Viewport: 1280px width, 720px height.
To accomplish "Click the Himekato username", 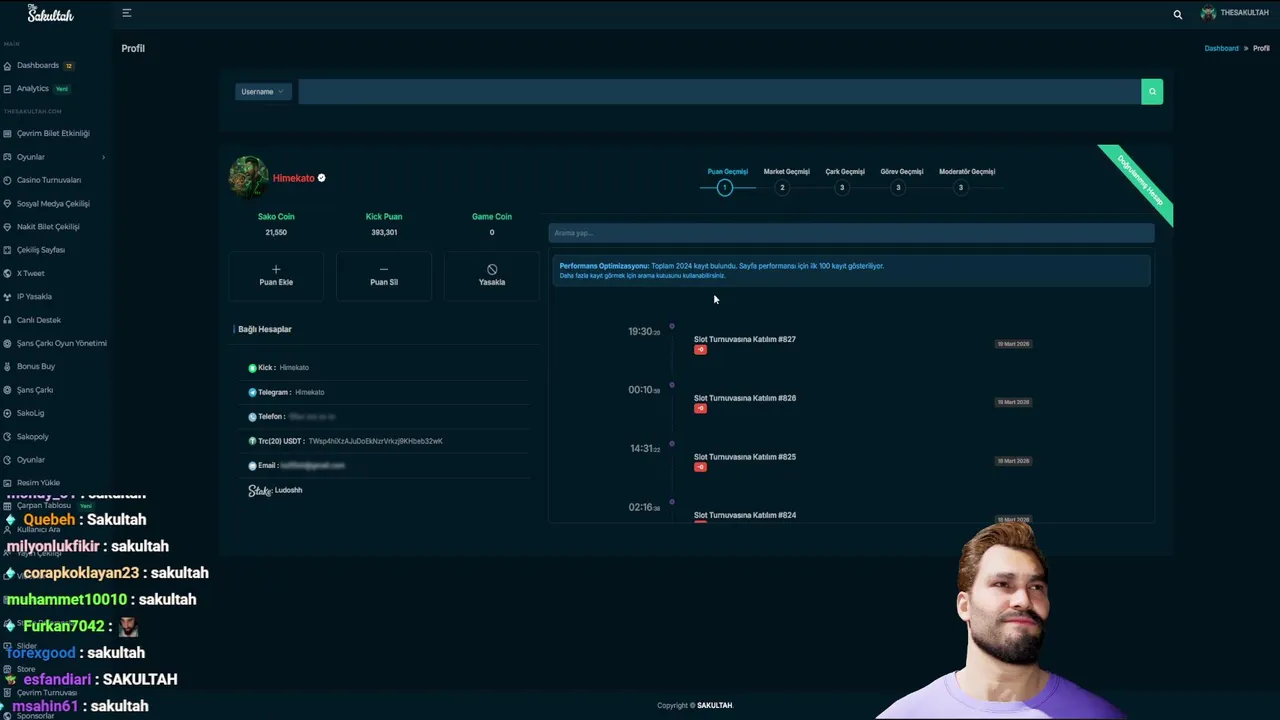I will (293, 178).
